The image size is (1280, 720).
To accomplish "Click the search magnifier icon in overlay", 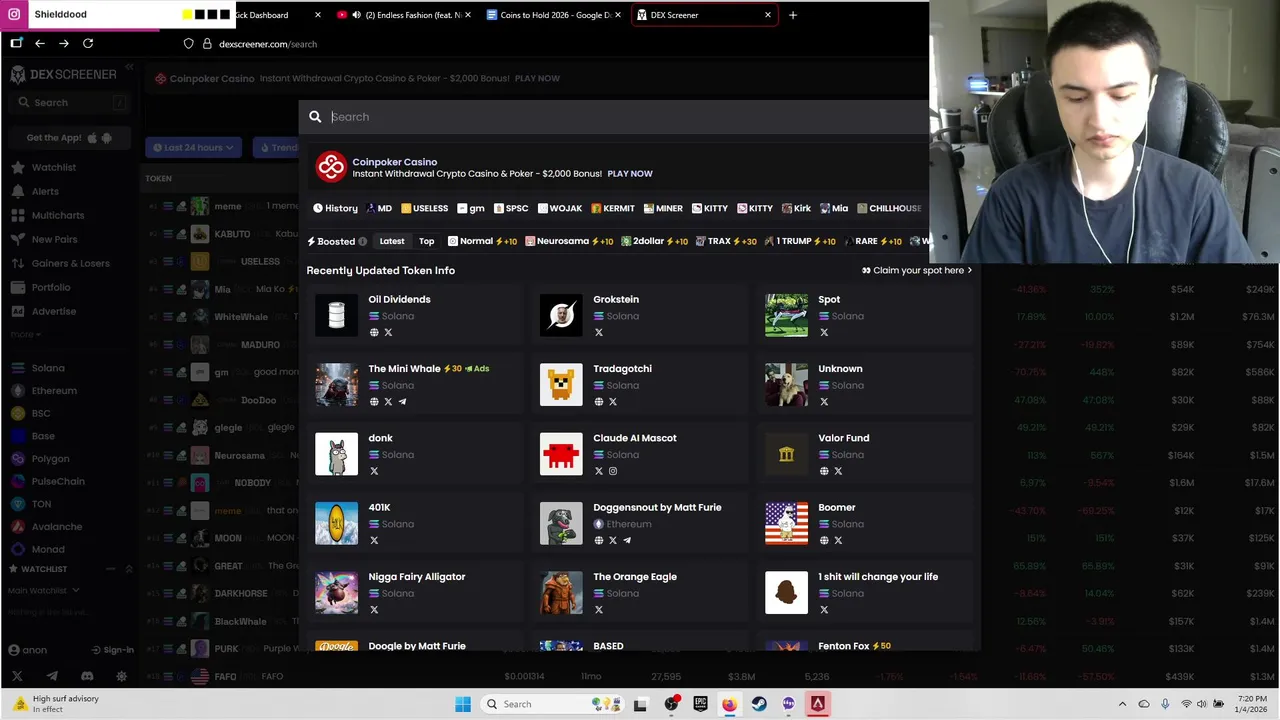I will tap(315, 117).
